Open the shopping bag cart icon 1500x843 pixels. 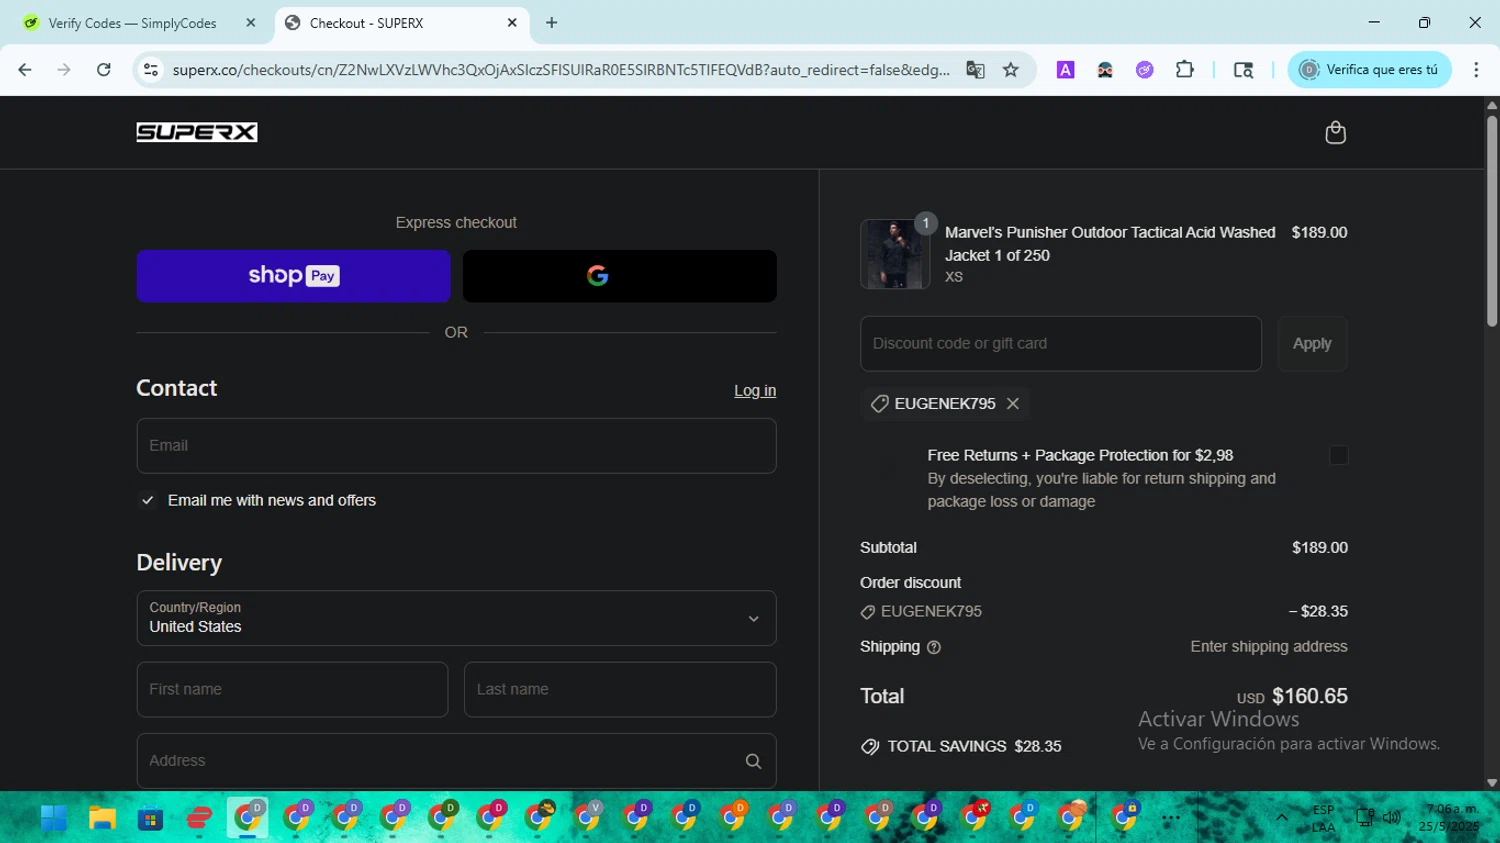[1335, 133]
